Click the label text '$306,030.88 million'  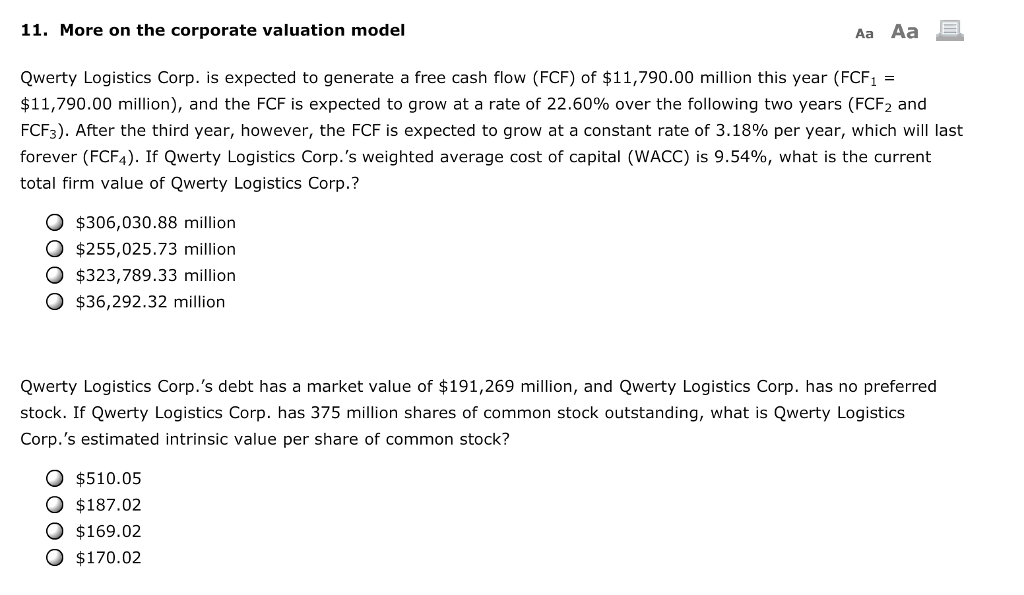tap(155, 222)
